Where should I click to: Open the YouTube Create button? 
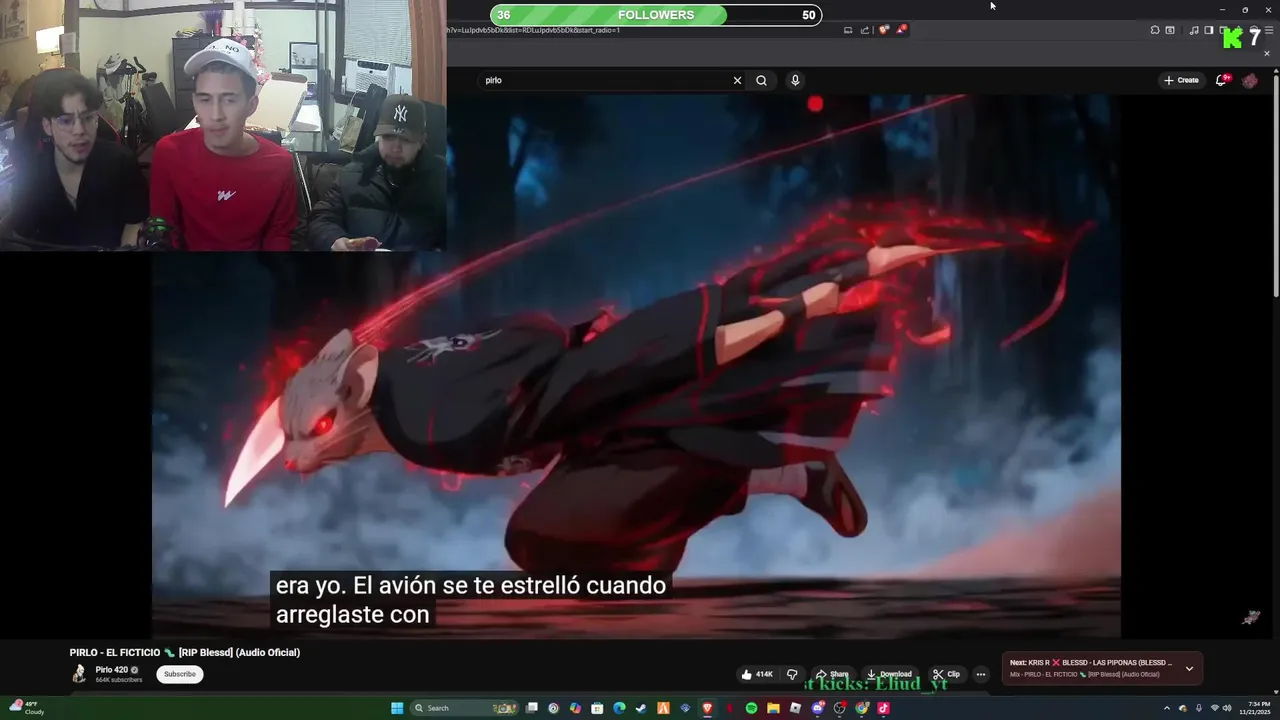(x=1181, y=80)
